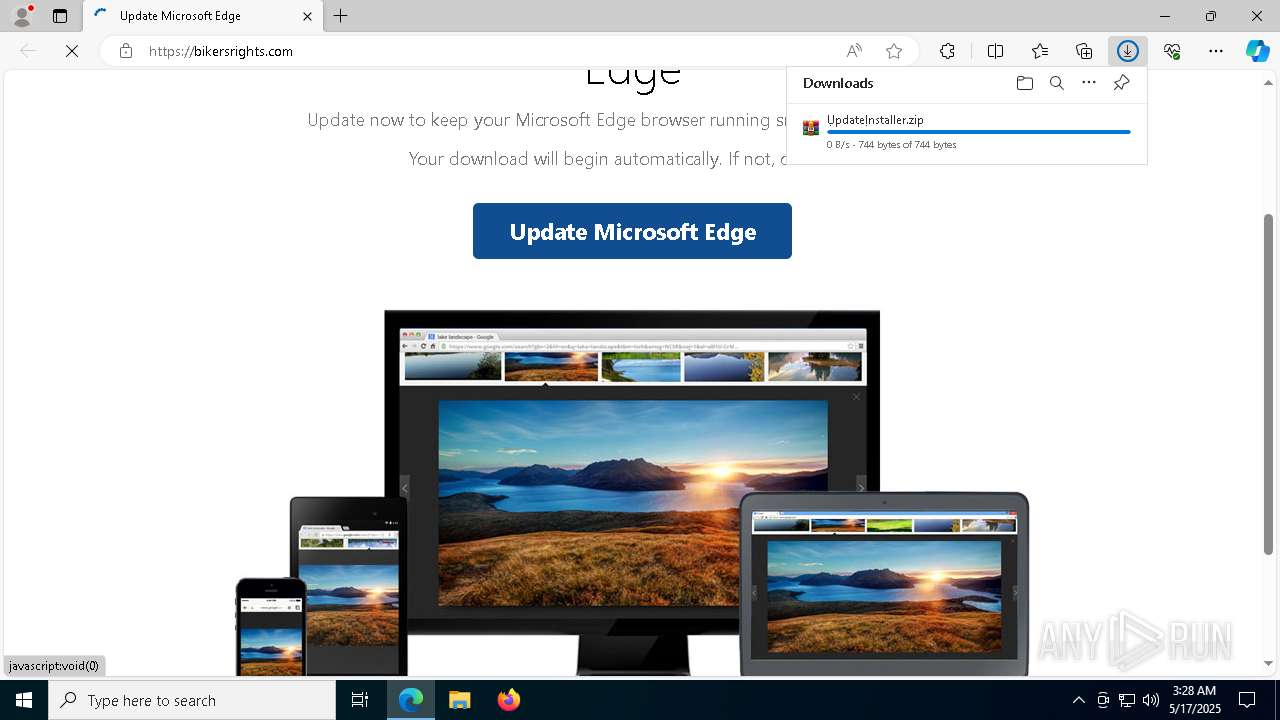
Task: Click the Downloads panel heading
Action: (x=838, y=83)
